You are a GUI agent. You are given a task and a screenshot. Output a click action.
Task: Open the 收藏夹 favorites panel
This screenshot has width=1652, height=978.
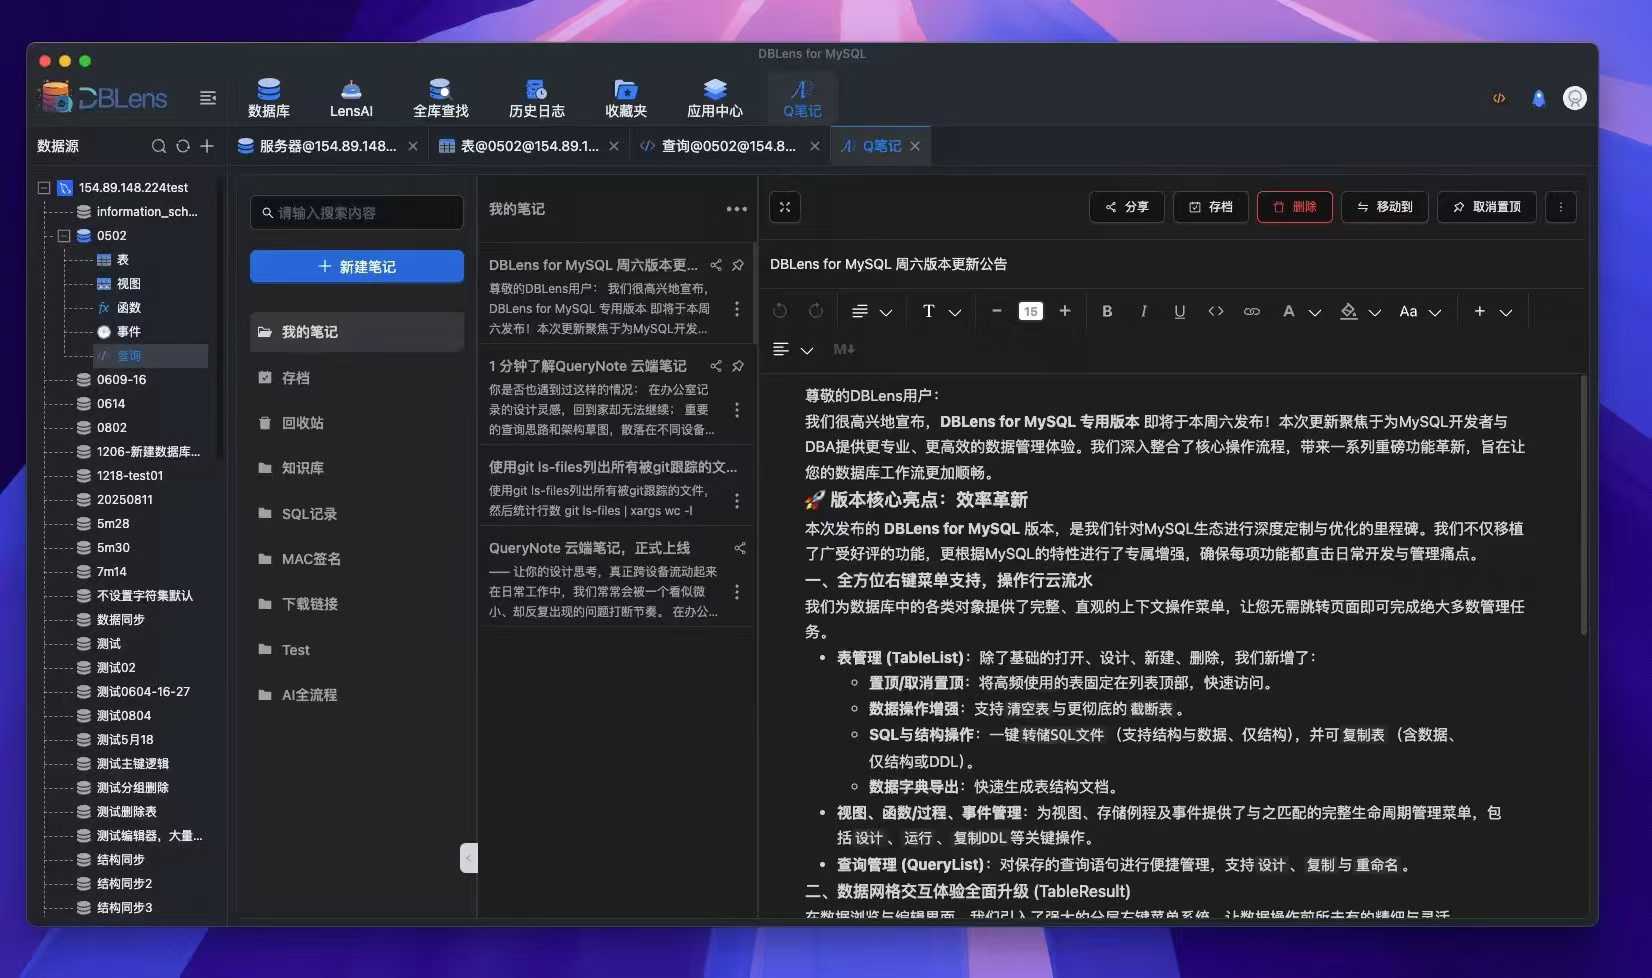(x=626, y=97)
